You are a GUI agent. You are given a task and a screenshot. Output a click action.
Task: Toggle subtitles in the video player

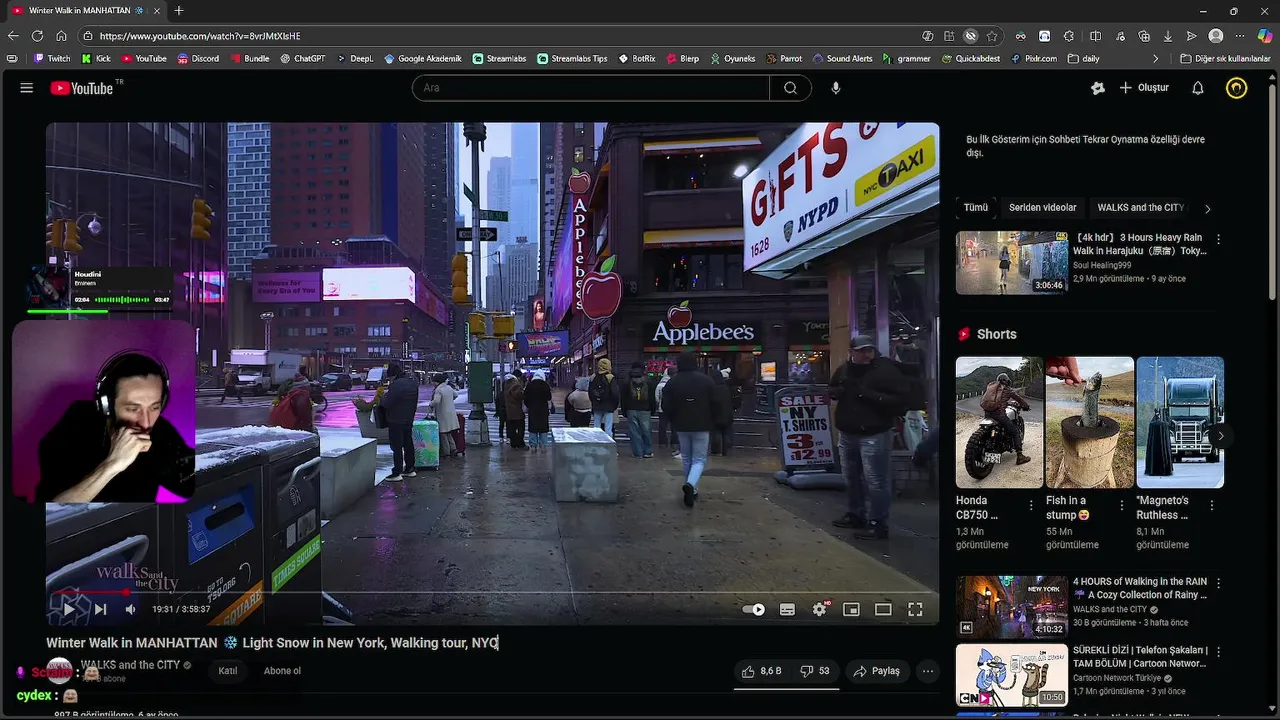pyautogui.click(x=787, y=609)
